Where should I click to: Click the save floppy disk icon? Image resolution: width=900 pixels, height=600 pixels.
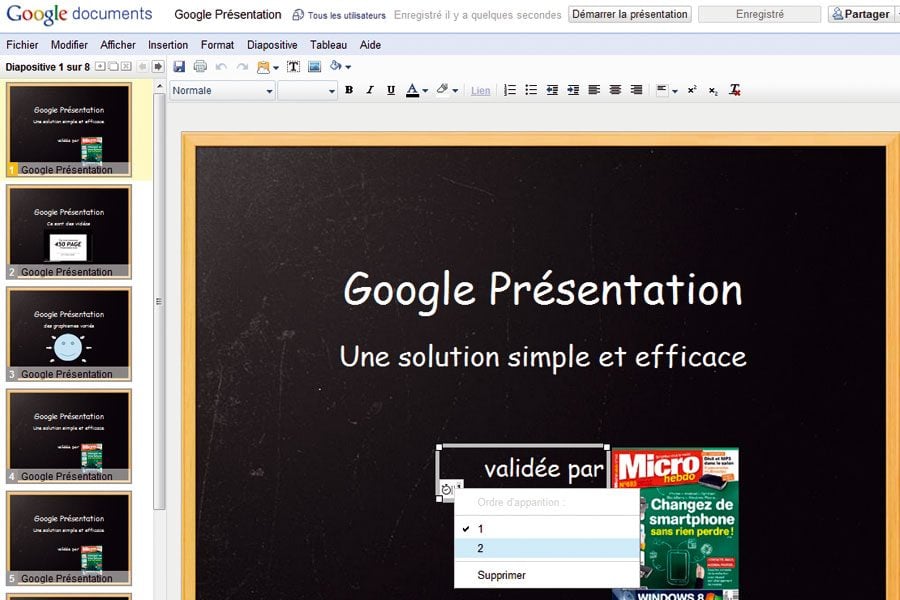[179, 67]
